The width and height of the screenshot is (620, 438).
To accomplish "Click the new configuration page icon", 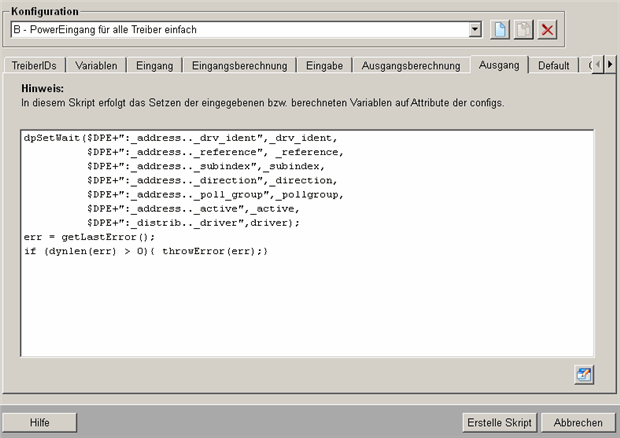I will click(x=502, y=30).
